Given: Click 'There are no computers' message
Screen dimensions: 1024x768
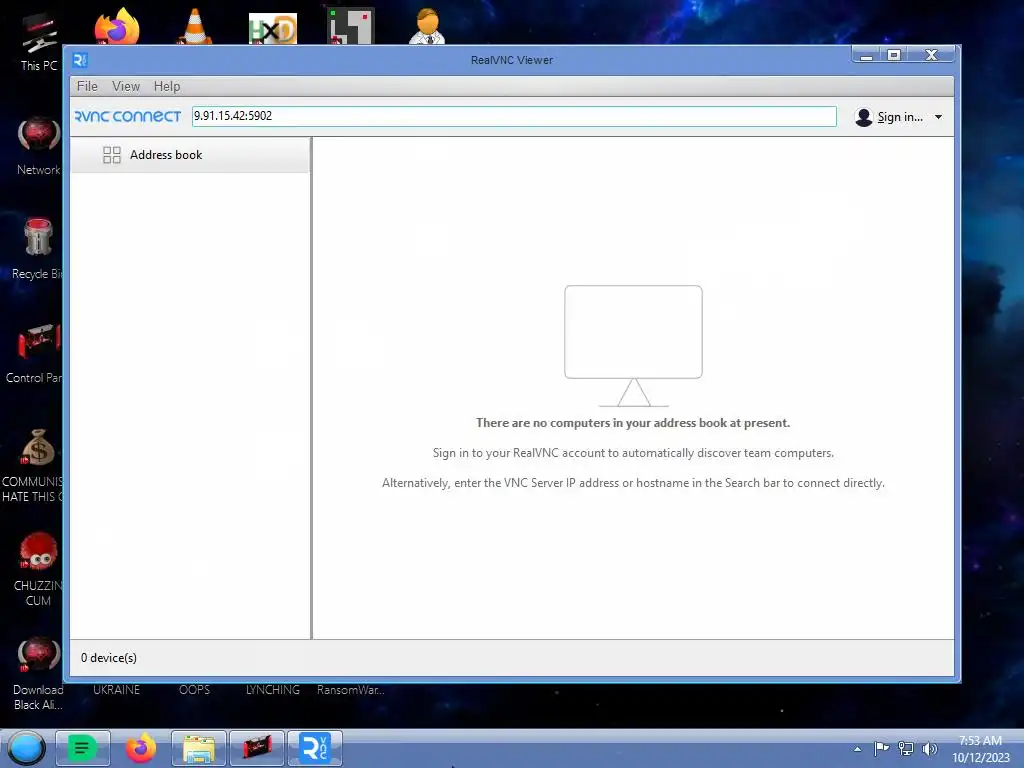Looking at the screenshot, I should (633, 423).
